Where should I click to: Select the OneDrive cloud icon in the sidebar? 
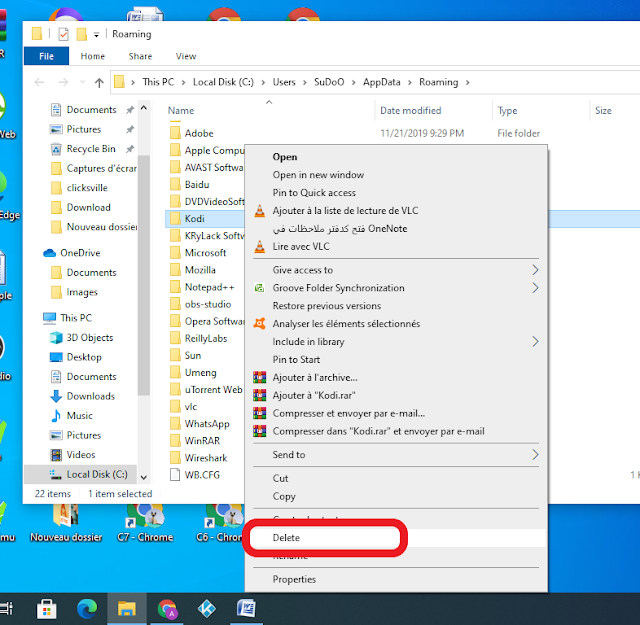[49, 253]
